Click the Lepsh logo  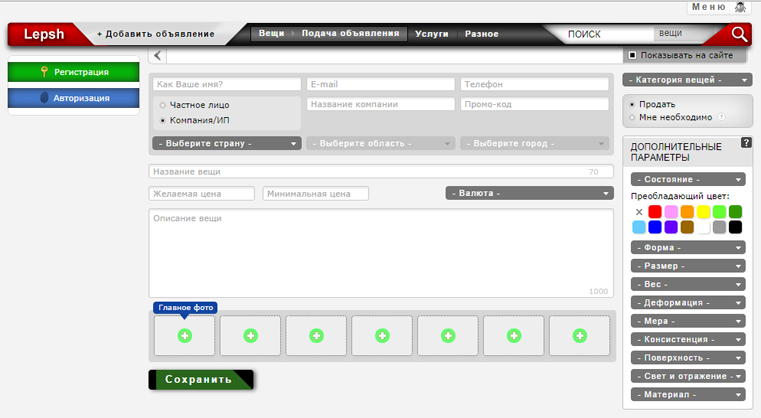(46, 34)
